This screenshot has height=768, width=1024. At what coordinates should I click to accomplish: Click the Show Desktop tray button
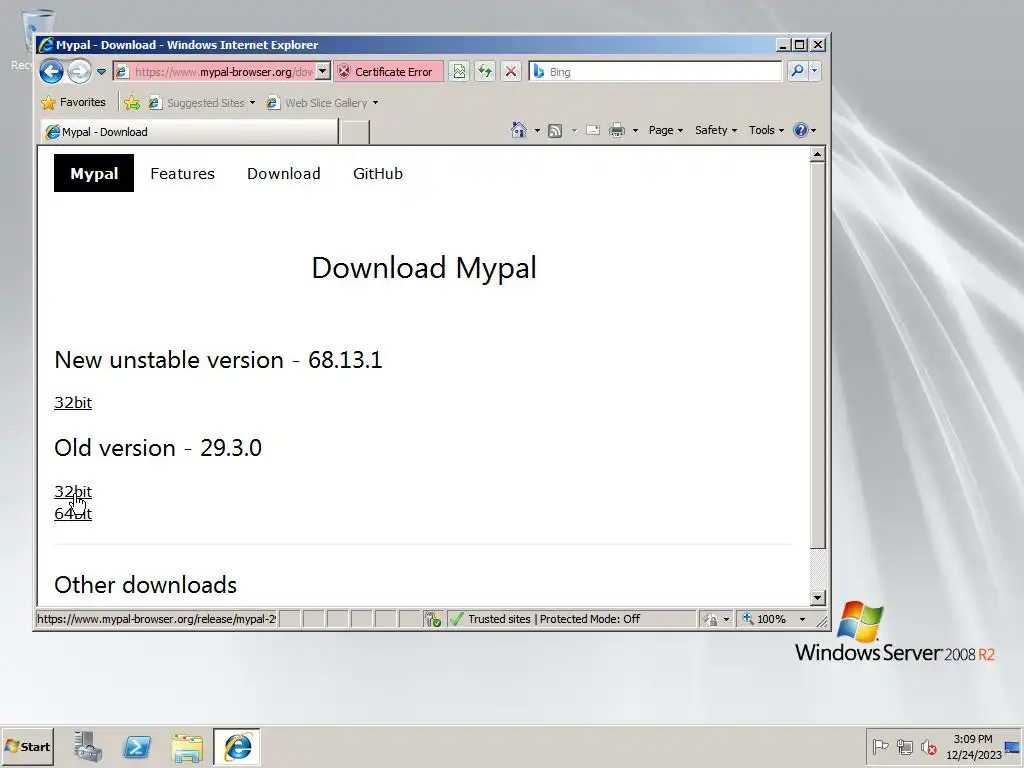(1014, 747)
